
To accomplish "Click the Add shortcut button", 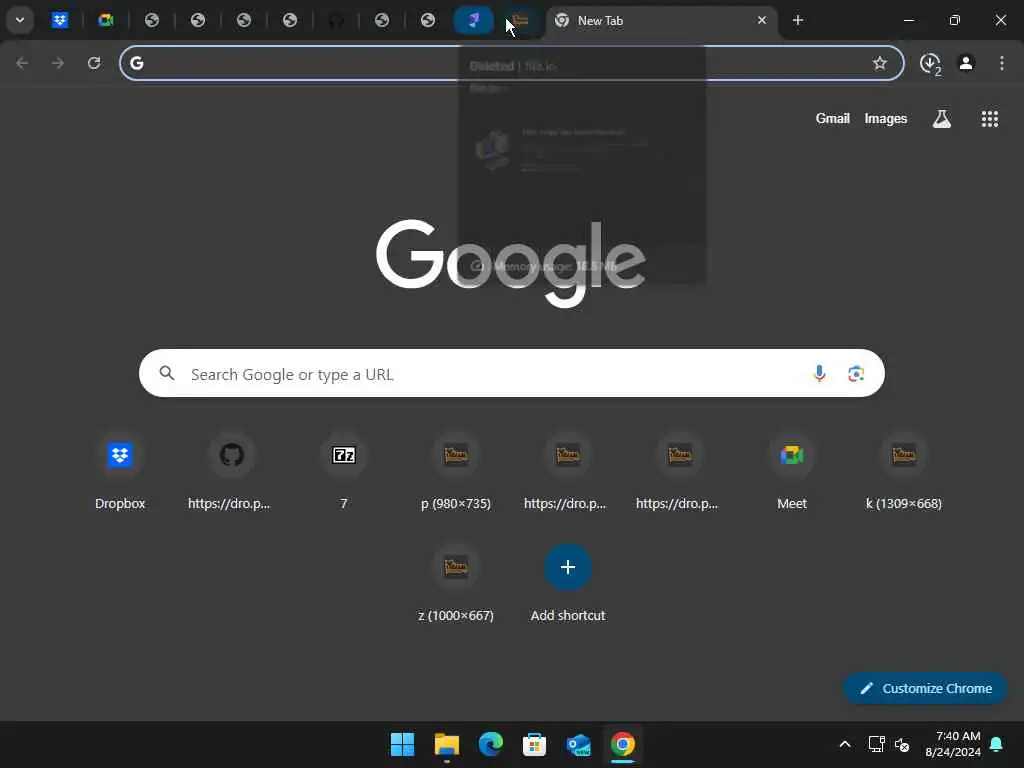I will 568,583.
